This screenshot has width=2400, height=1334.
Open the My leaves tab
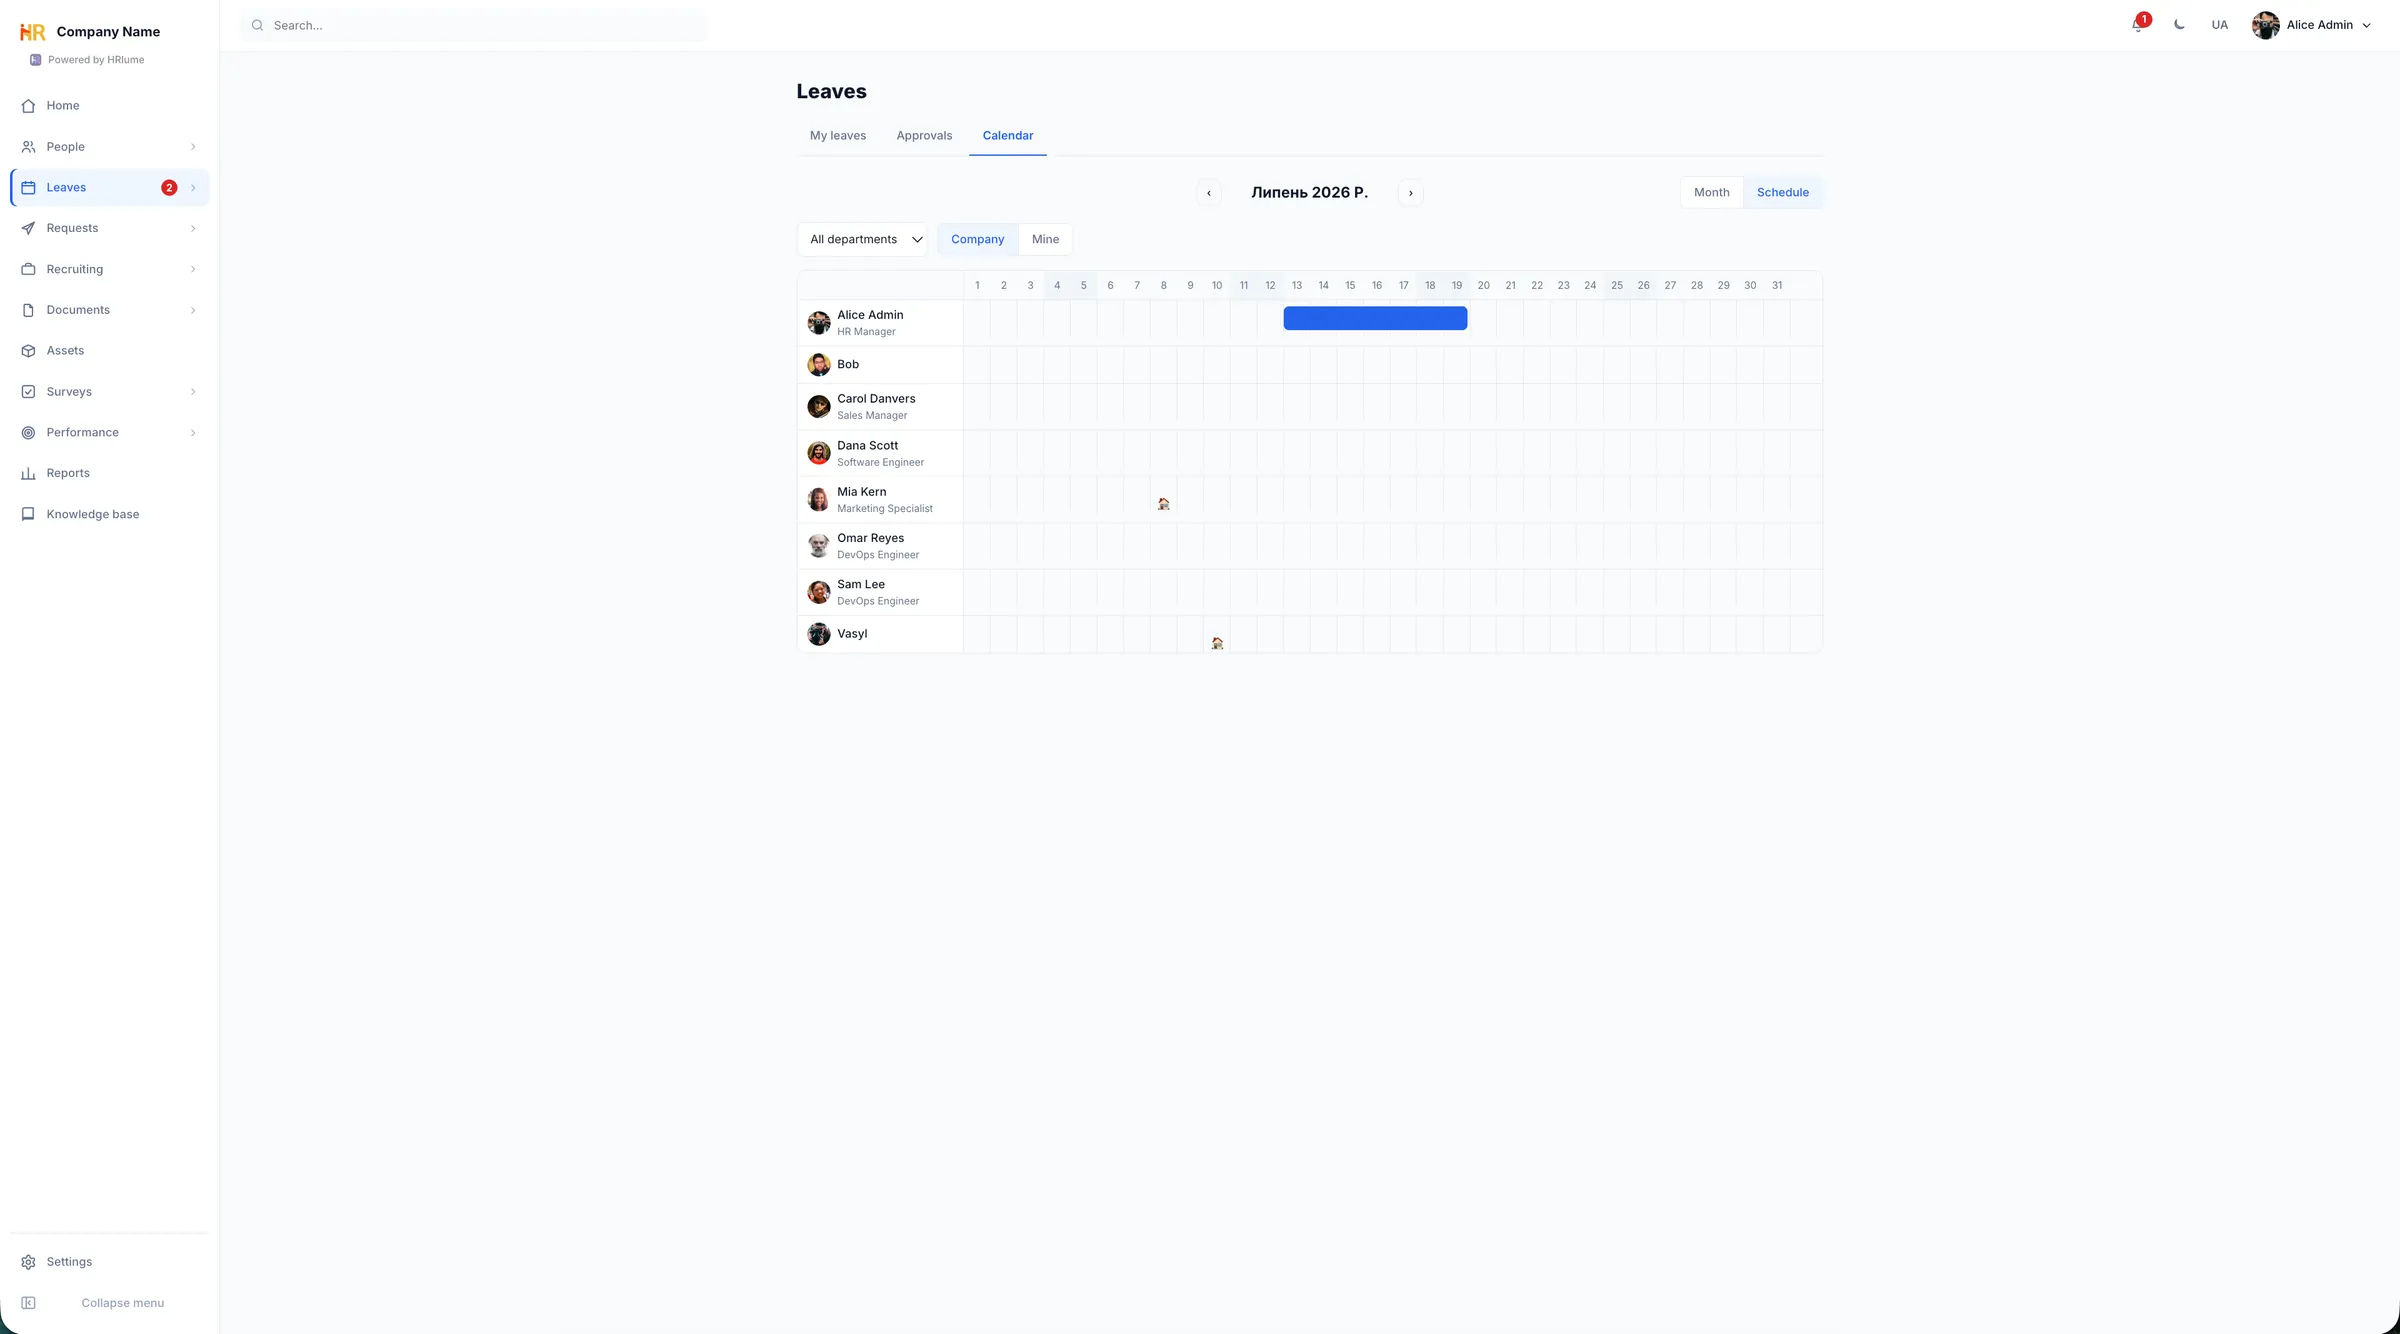(838, 136)
